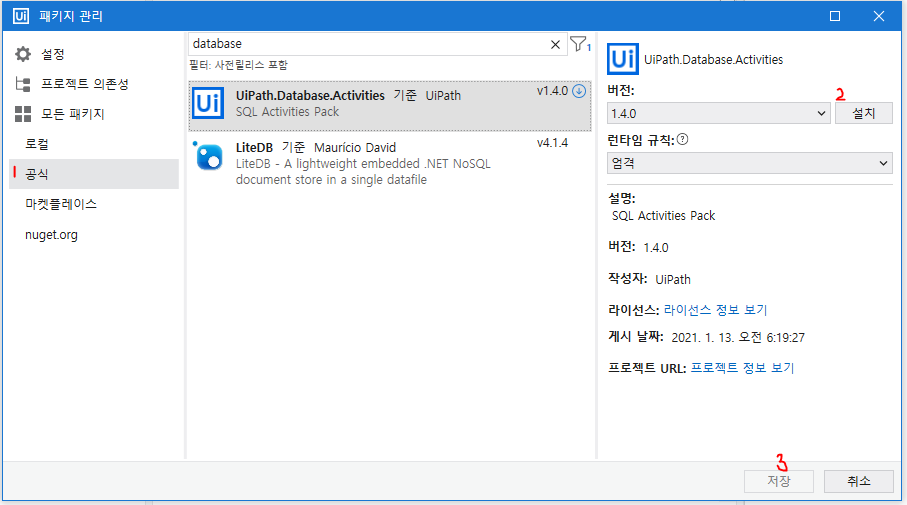907x505 pixels.
Task: Click the LiteDB lightweight embedded description text
Action: pyautogui.click(x=363, y=172)
